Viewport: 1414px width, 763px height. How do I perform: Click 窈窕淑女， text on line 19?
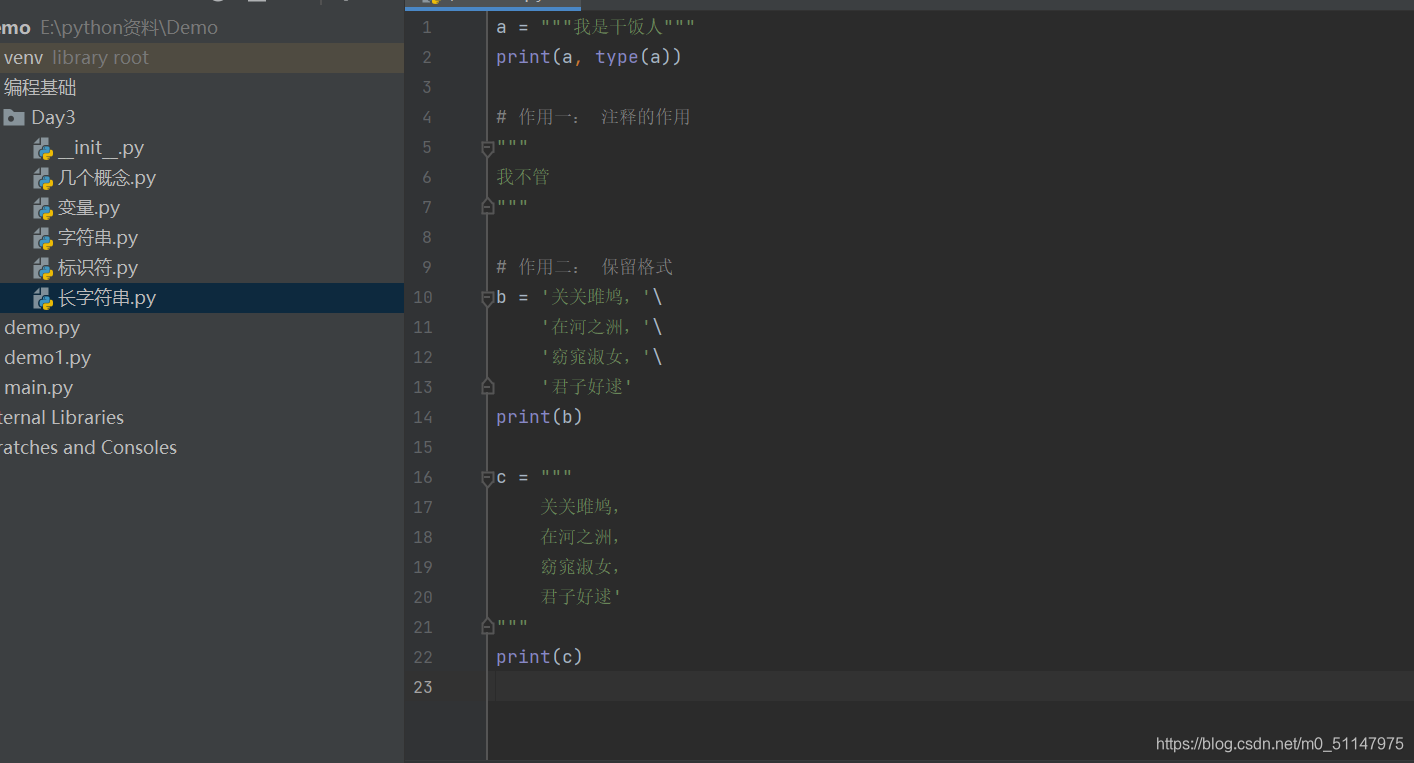[x=581, y=568]
